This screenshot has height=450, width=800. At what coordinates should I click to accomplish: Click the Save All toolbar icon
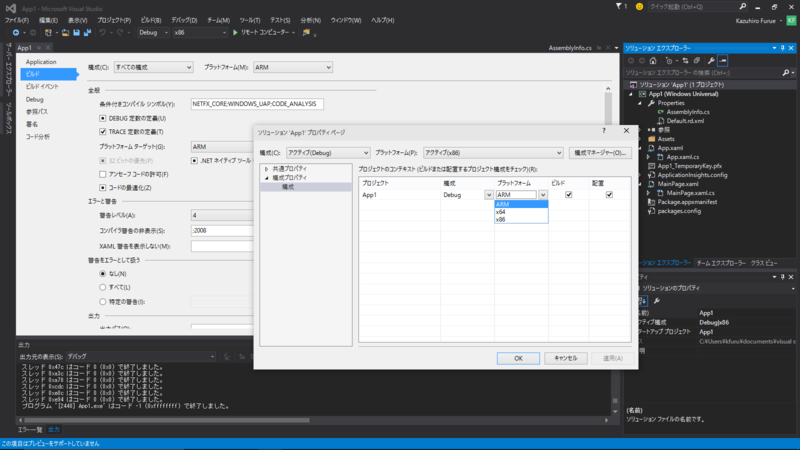tap(87, 33)
